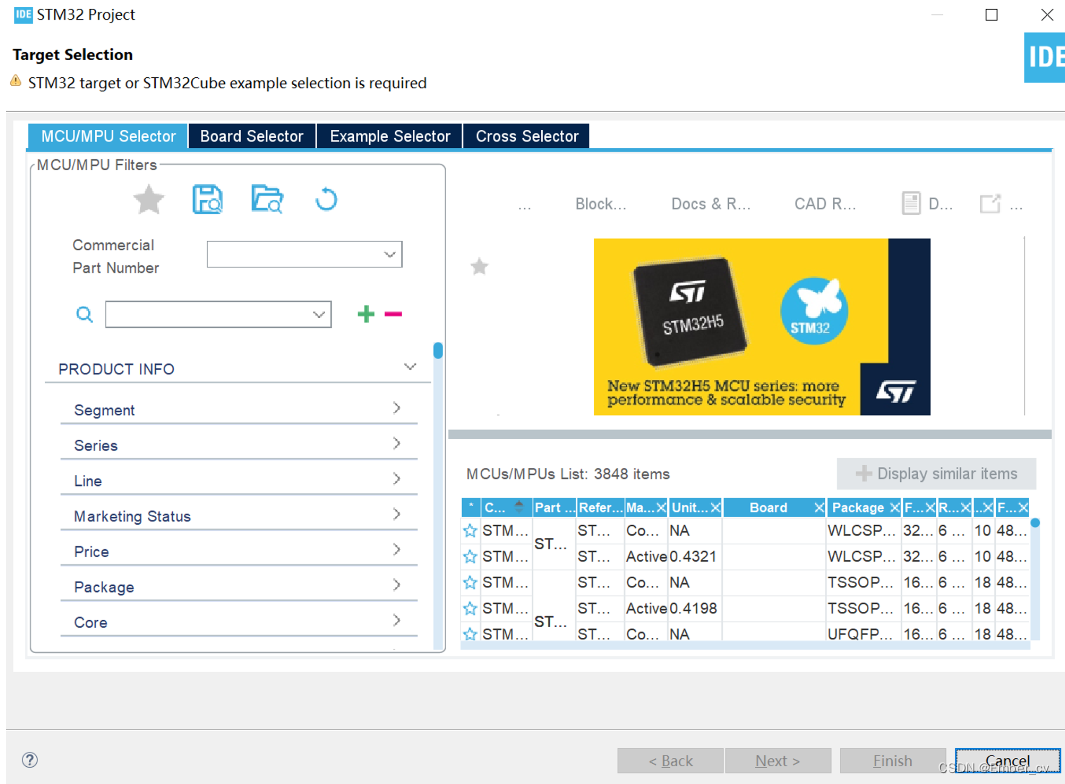Open the Docs & Resources tab

710,204
